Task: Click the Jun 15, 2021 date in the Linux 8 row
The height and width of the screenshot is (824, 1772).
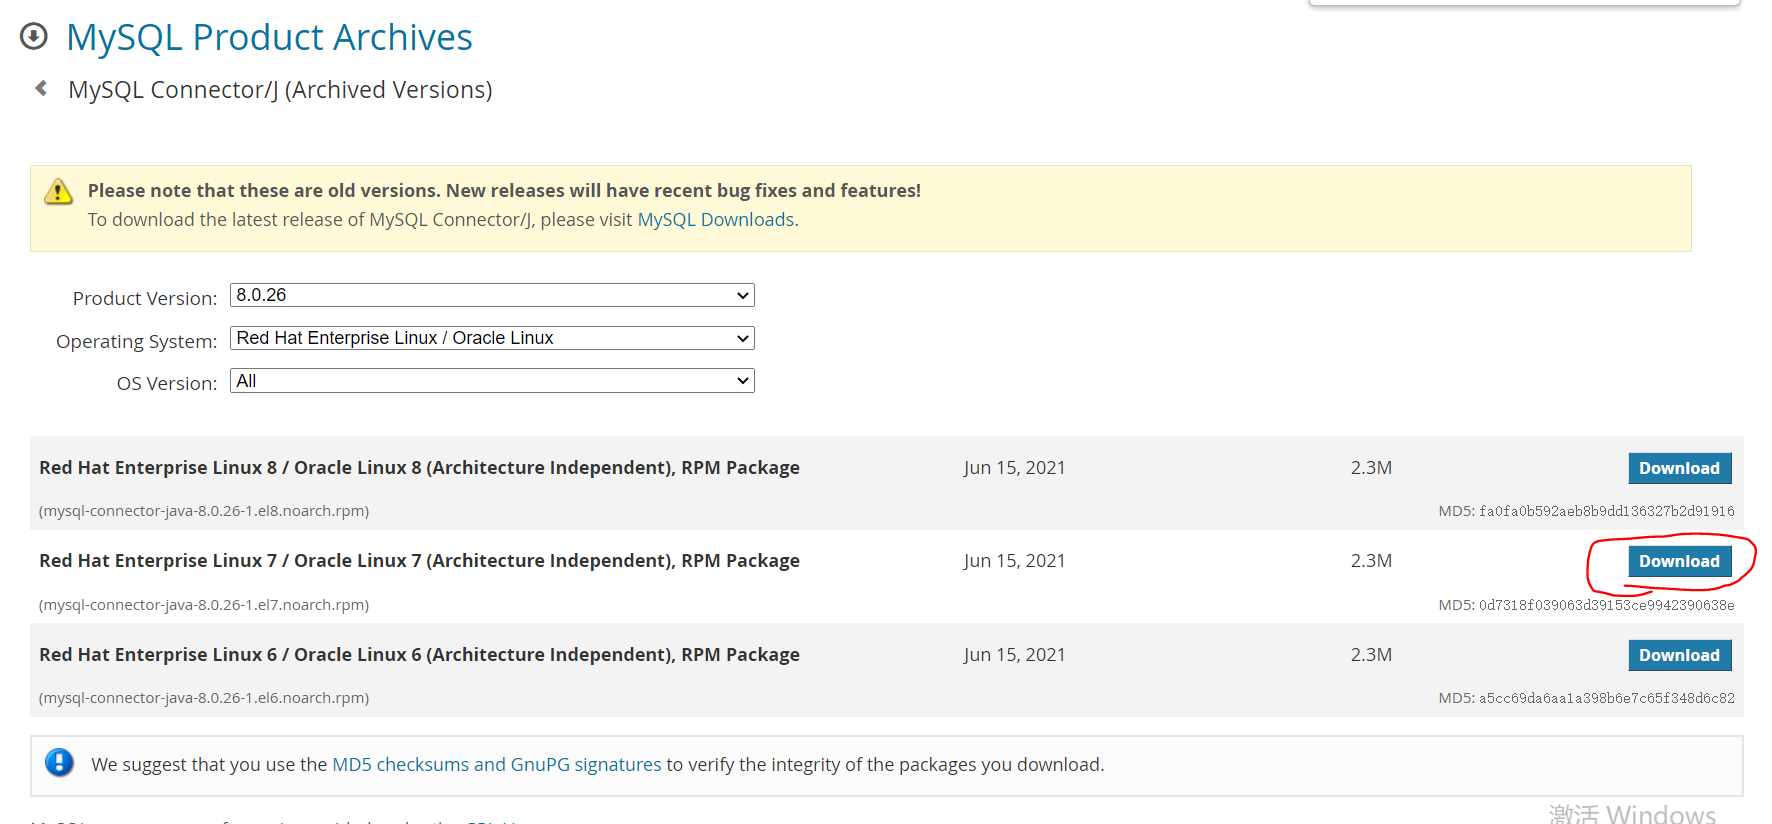Action: click(x=1014, y=467)
